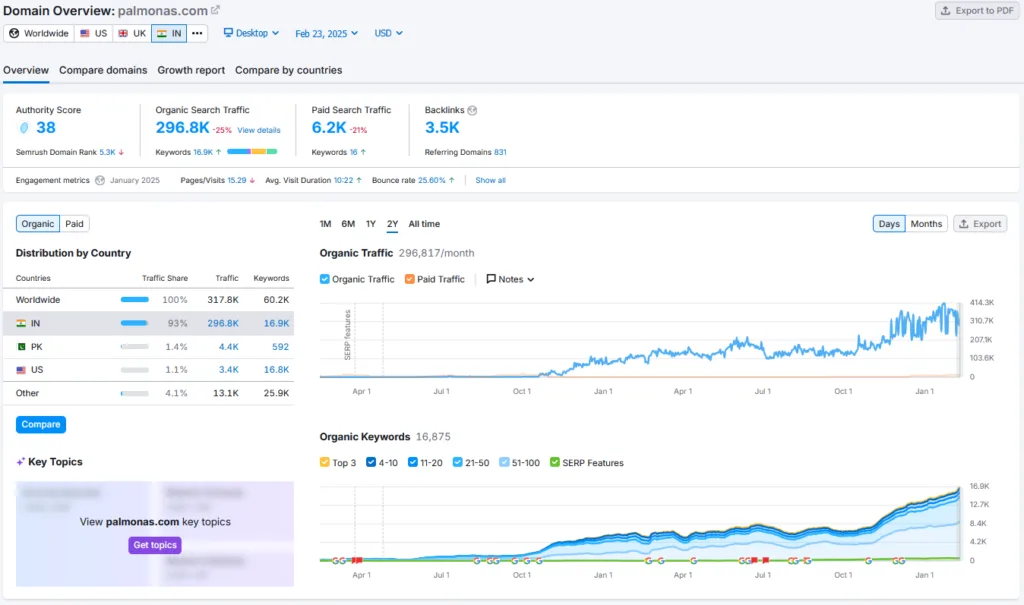
Task: Switch to the Growth report tab
Action: point(191,70)
